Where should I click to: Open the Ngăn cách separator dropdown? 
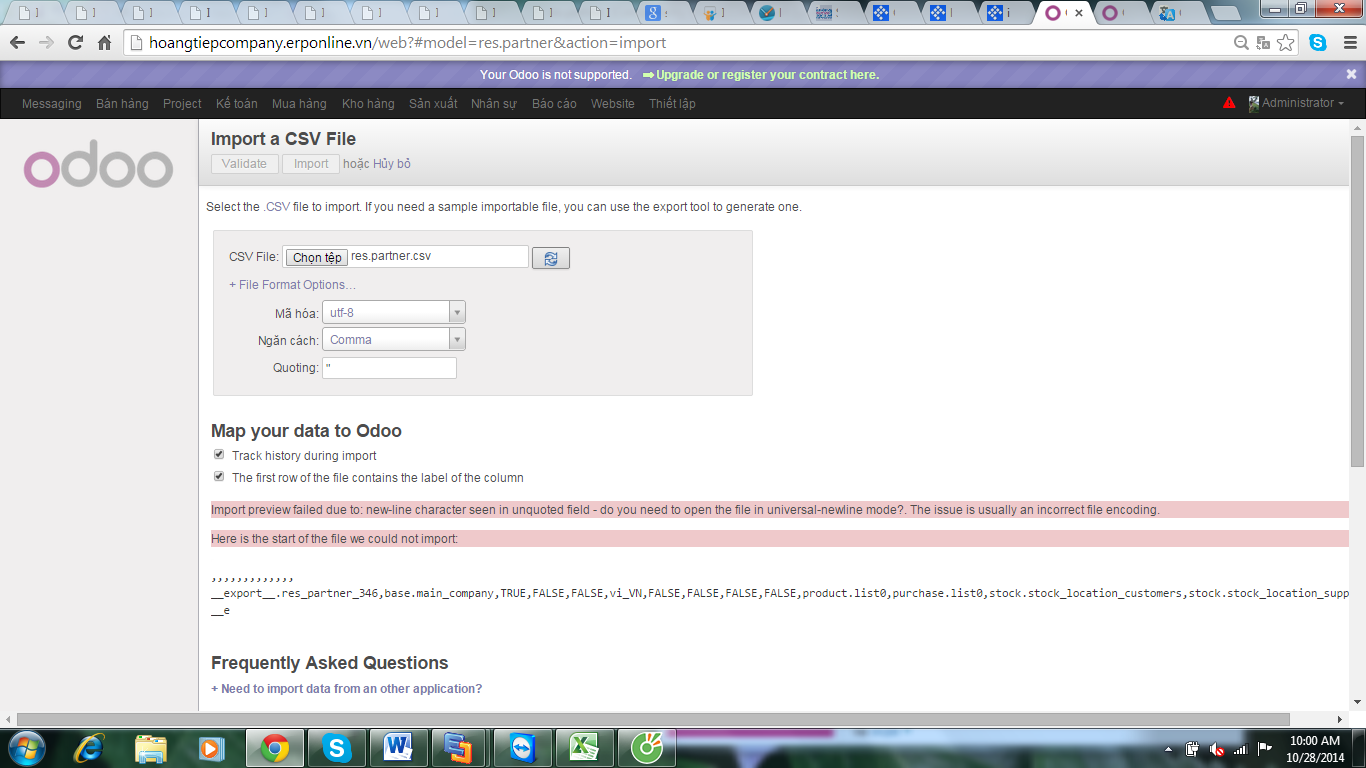point(394,339)
